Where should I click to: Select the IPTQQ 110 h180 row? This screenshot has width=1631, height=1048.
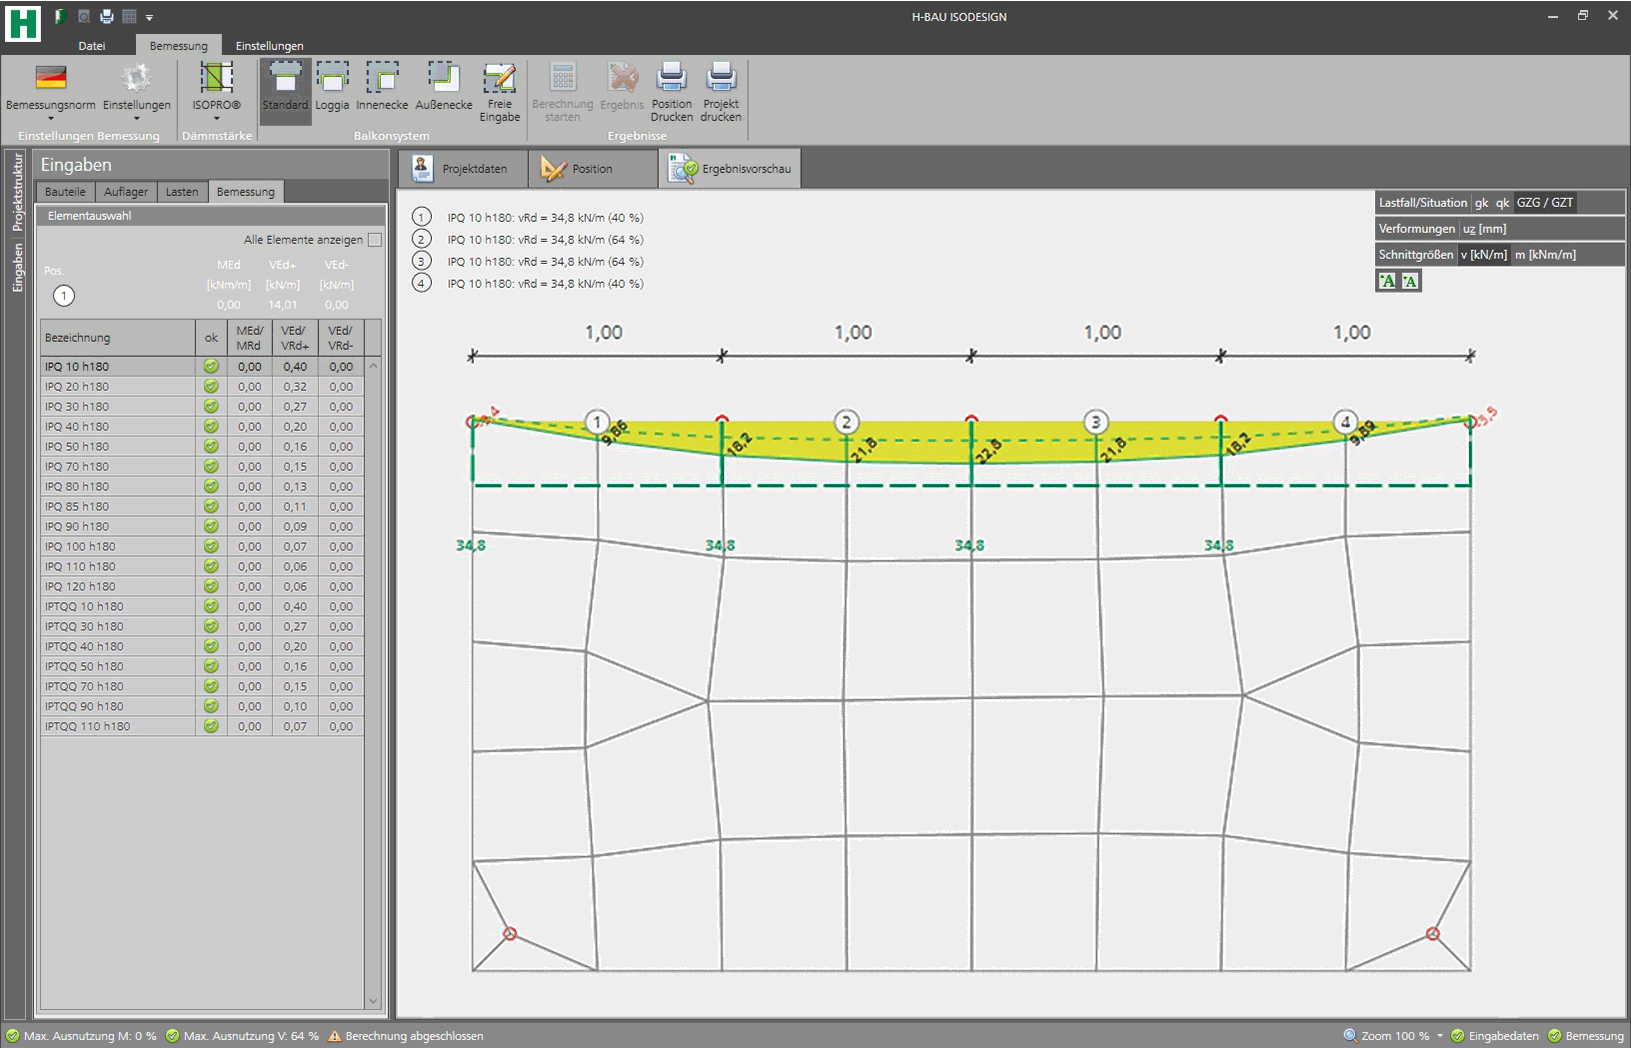pos(202,727)
